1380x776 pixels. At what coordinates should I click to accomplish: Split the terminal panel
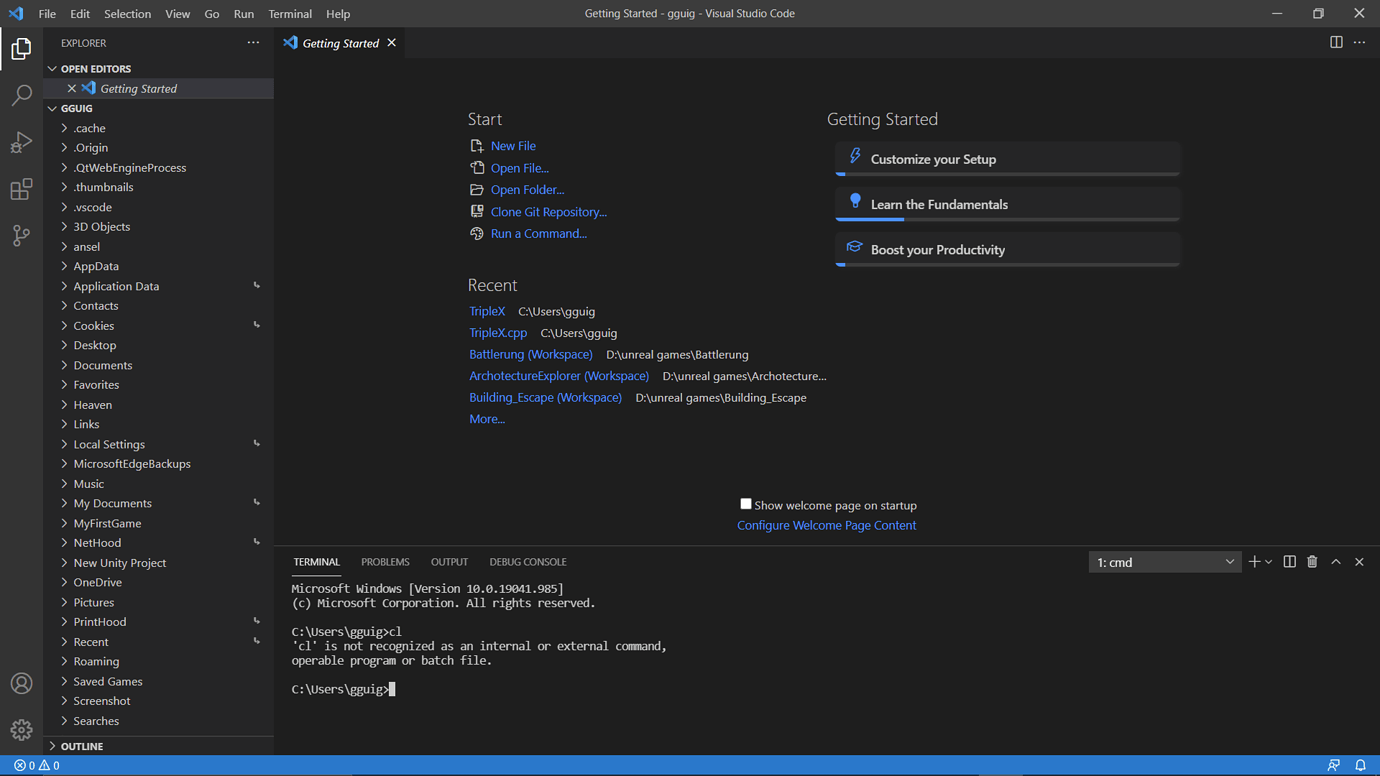(1289, 562)
